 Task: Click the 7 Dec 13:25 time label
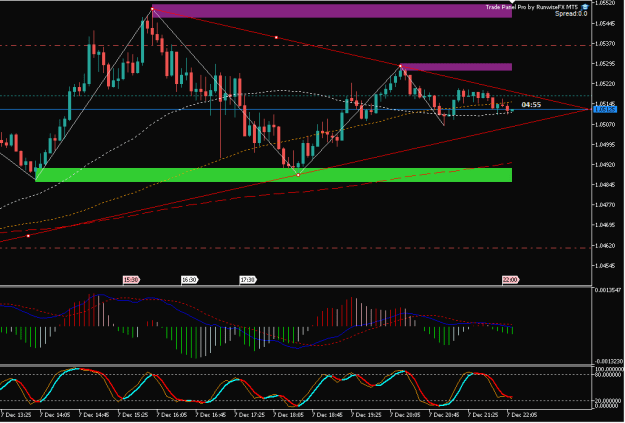coord(17,415)
